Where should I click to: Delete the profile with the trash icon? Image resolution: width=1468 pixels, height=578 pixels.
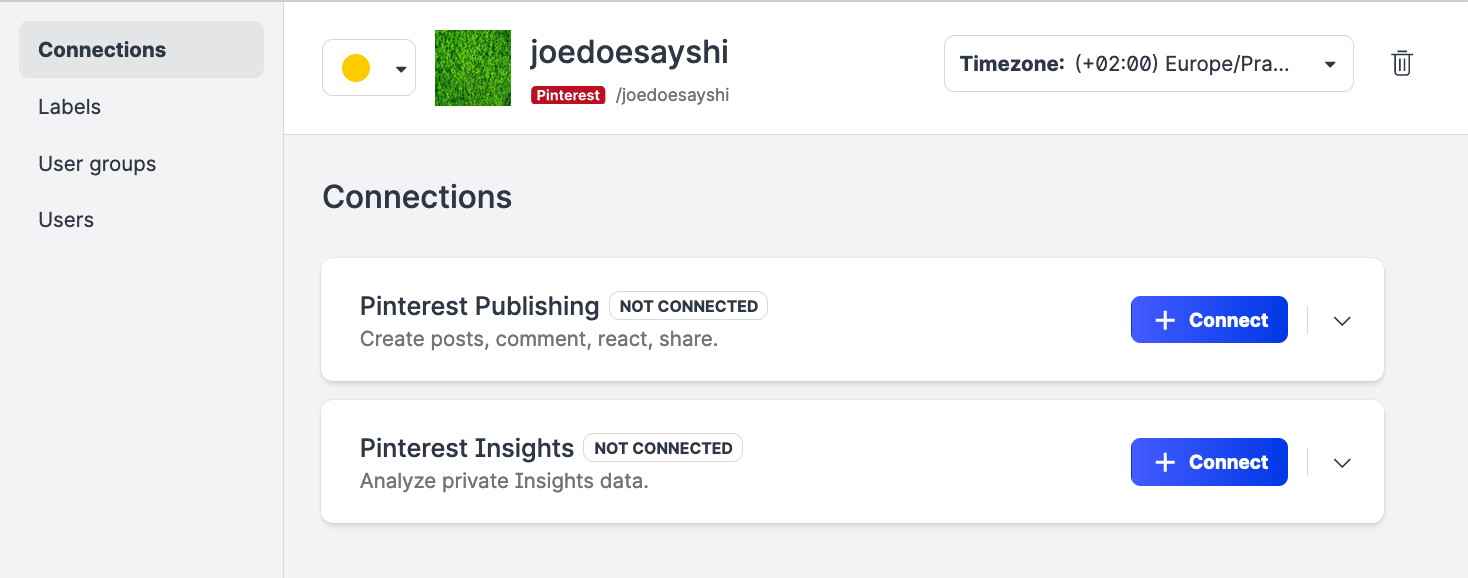pyautogui.click(x=1402, y=64)
